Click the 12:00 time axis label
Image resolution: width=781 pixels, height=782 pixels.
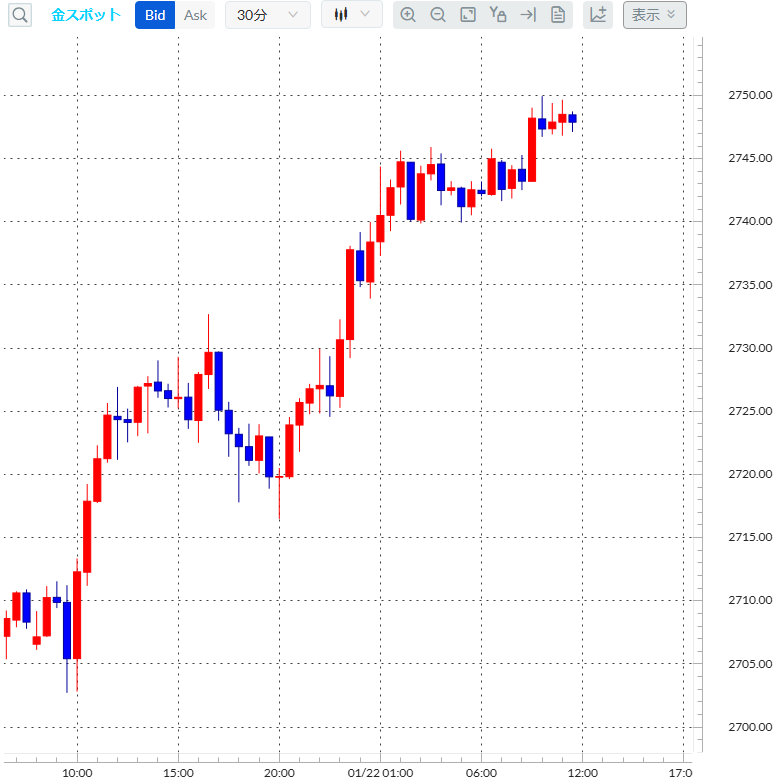[583, 773]
